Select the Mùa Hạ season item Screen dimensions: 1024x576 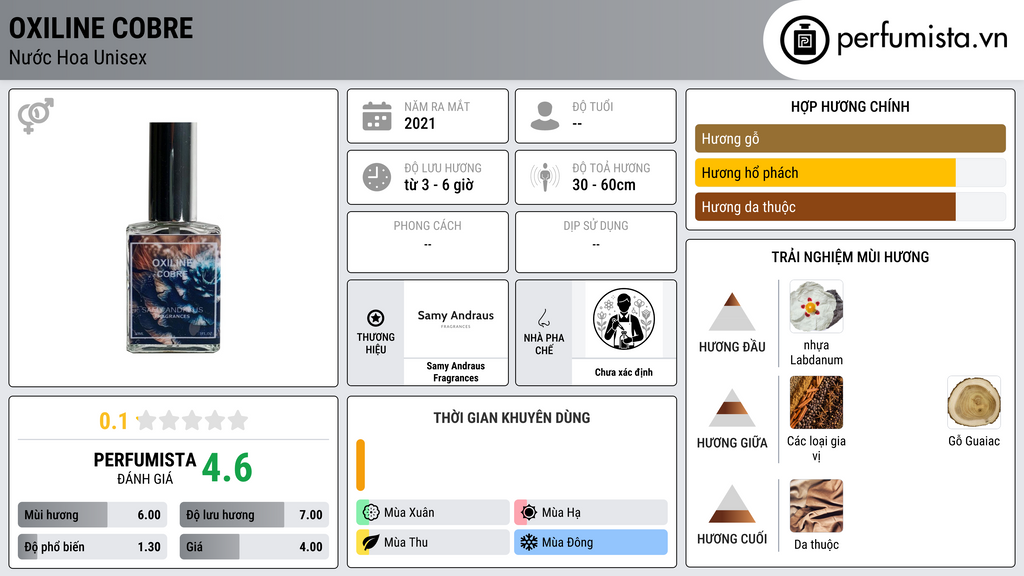point(591,513)
